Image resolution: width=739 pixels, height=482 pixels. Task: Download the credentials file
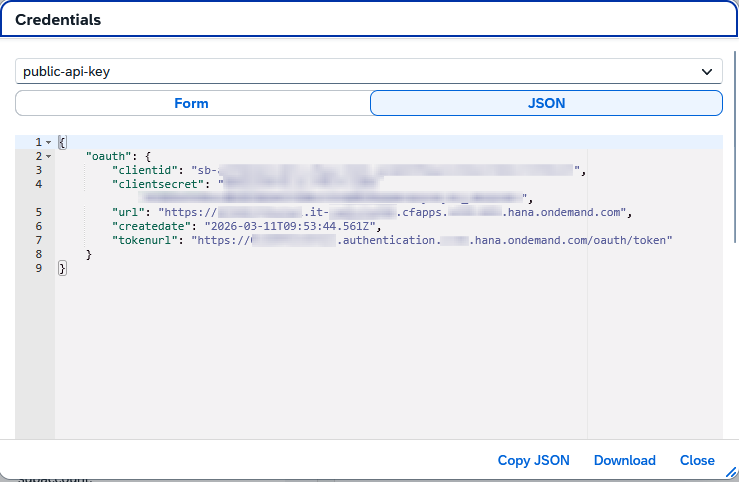click(624, 460)
